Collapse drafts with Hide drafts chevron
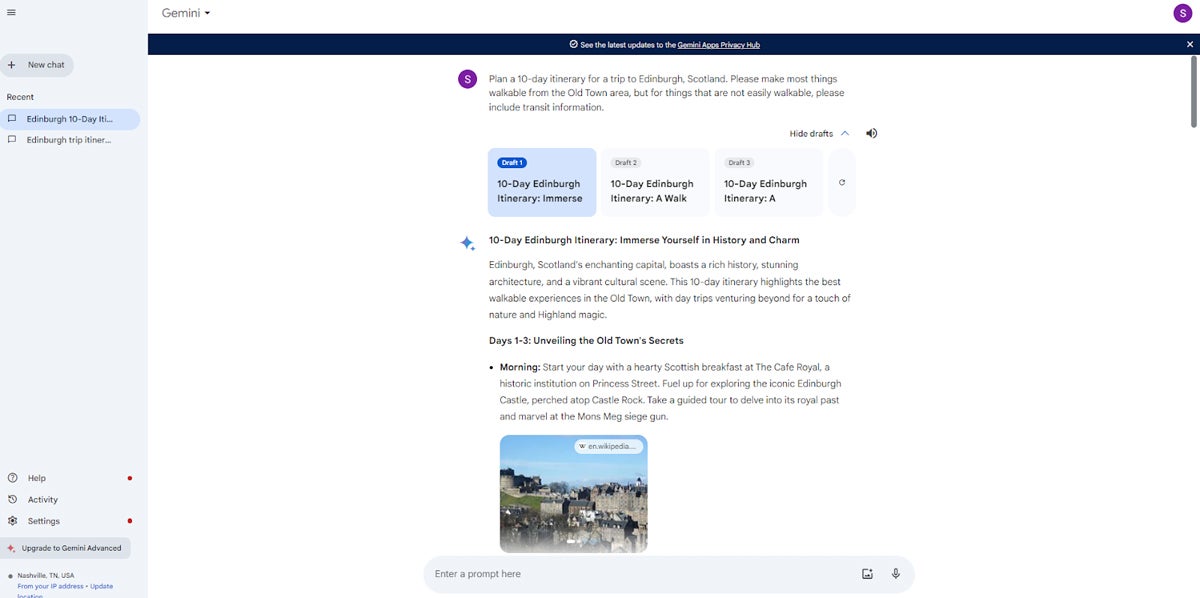The height and width of the screenshot is (598, 1200). [x=845, y=133]
